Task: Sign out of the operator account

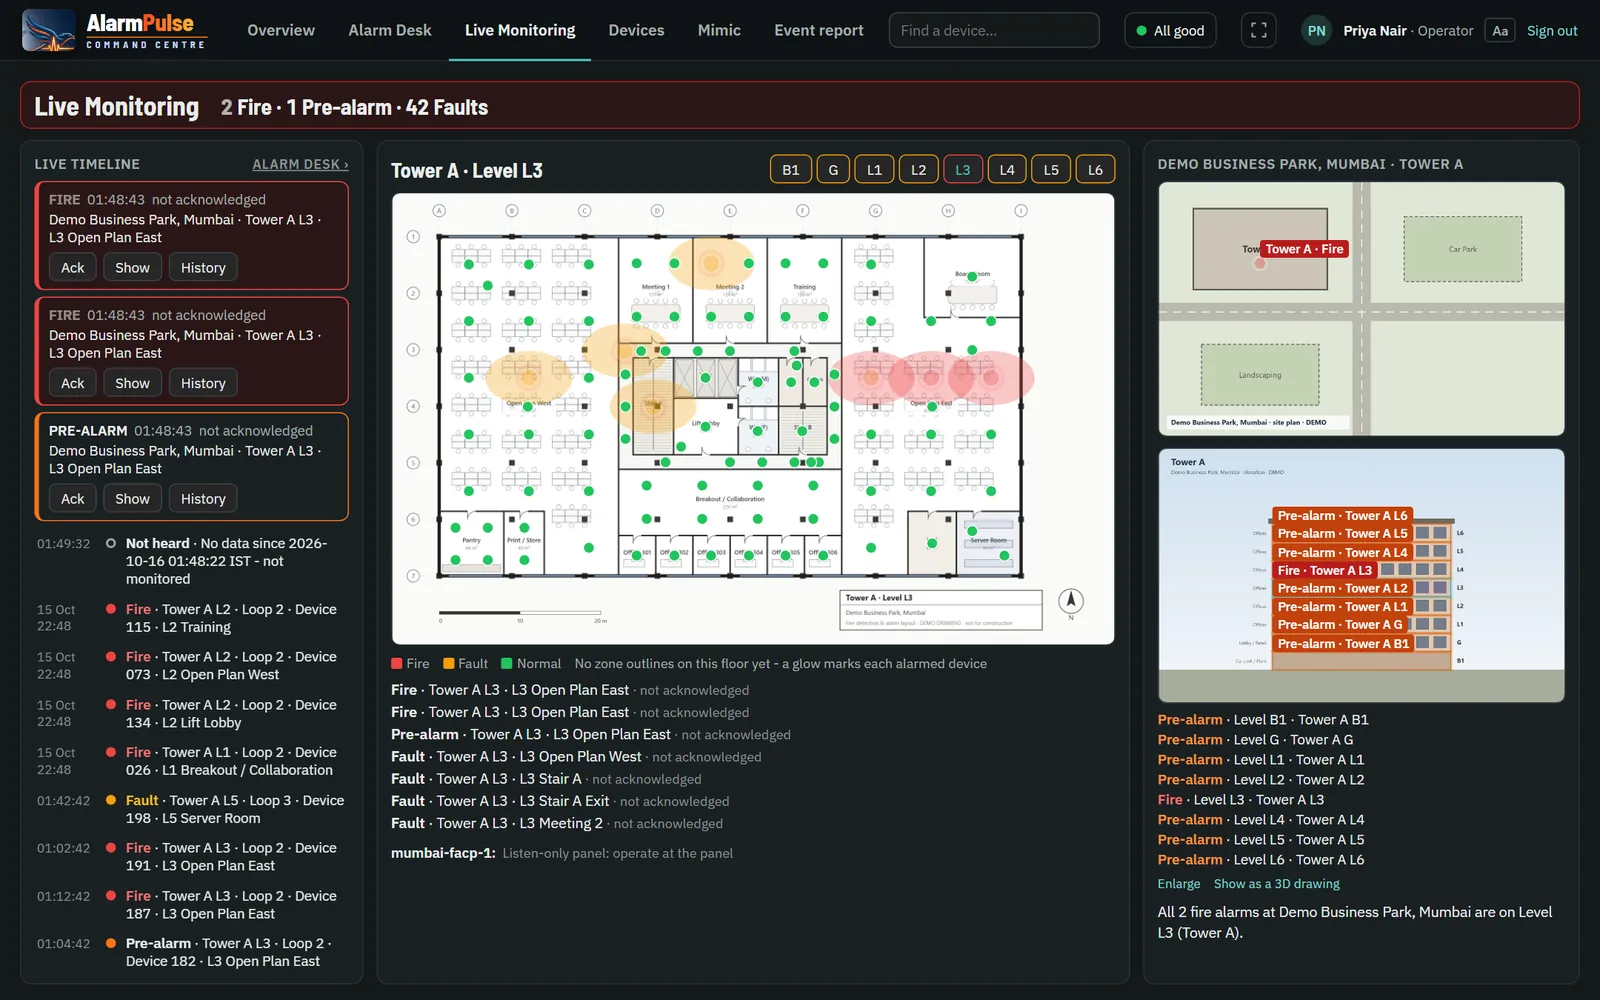Action: [1552, 31]
